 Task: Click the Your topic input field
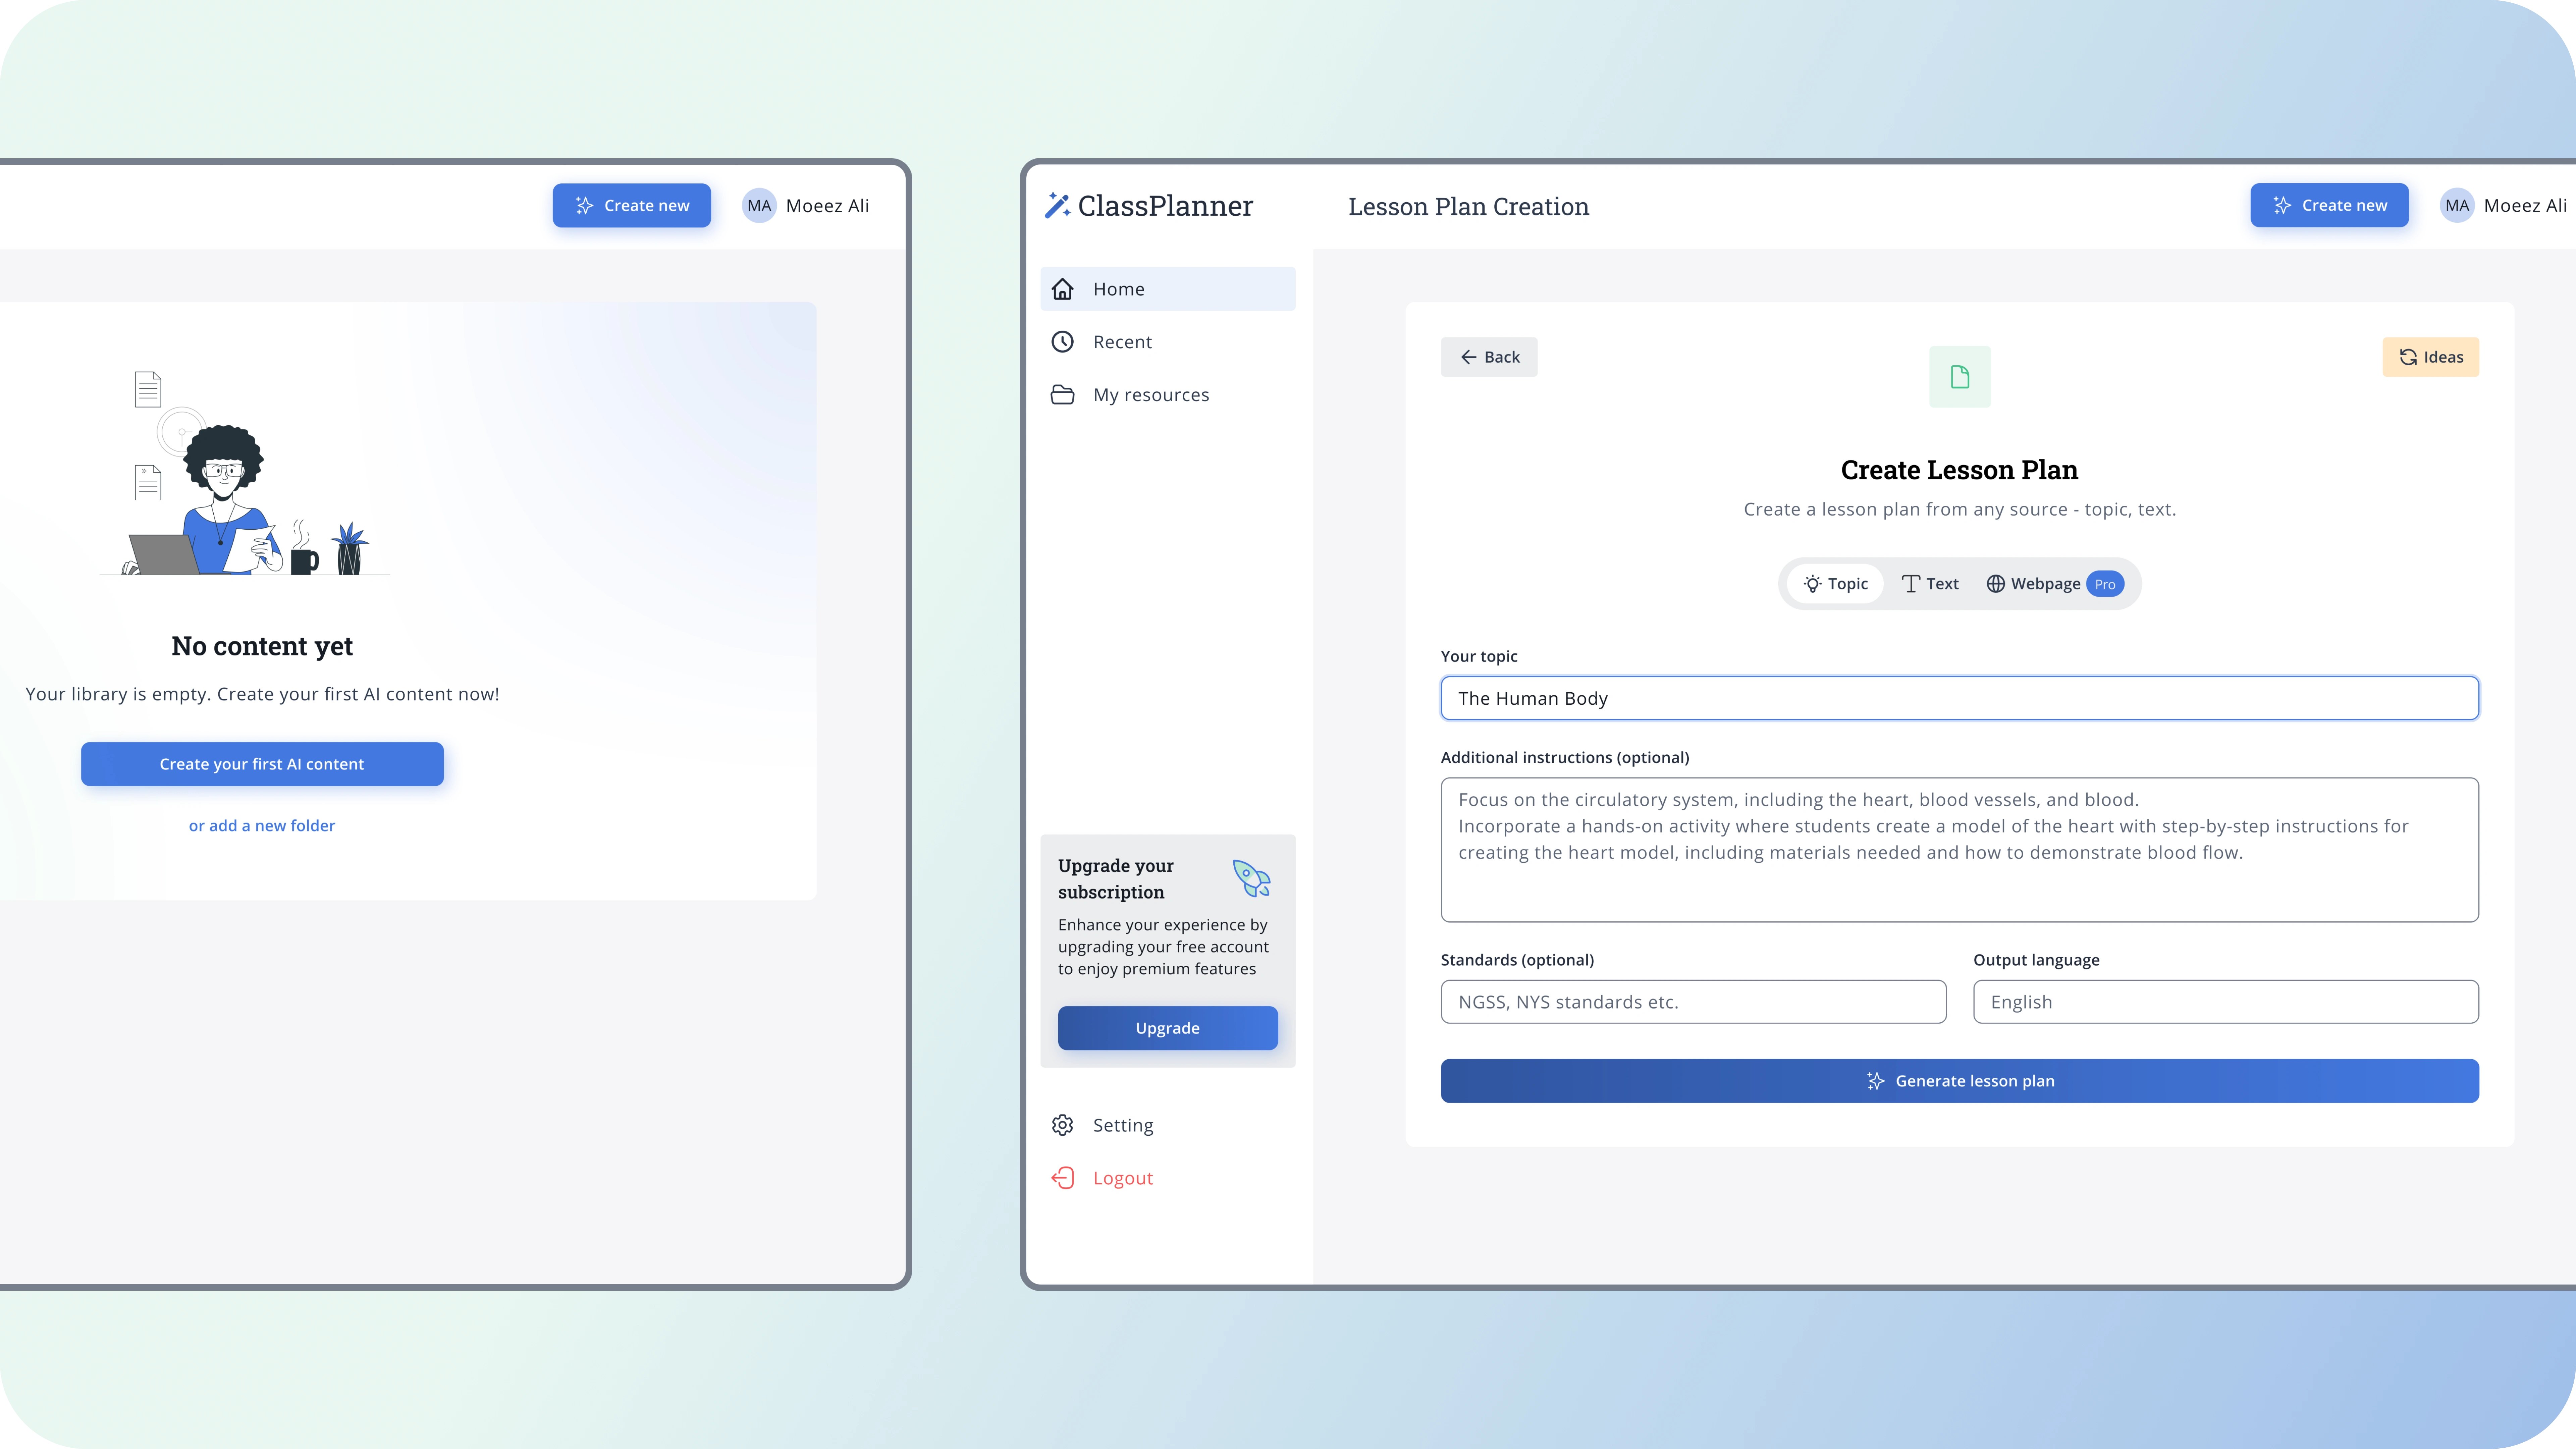pos(1960,698)
